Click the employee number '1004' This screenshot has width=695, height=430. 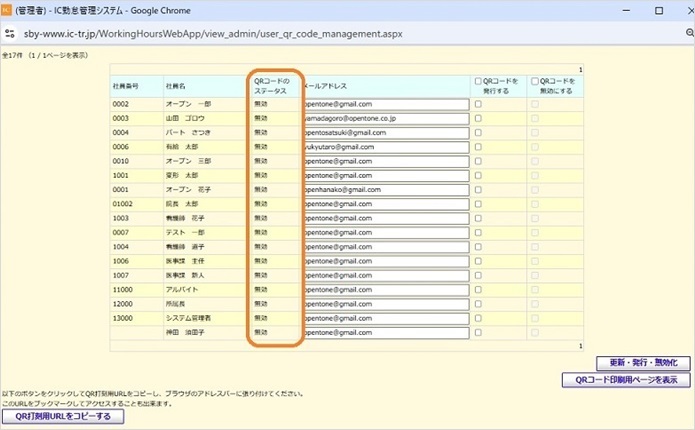point(121,247)
